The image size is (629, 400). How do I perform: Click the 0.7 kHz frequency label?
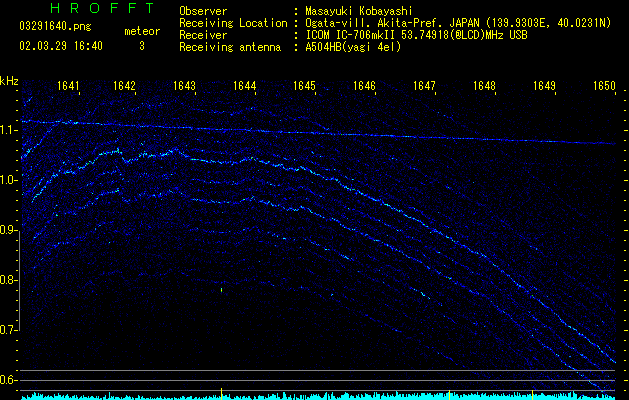coord(9,330)
